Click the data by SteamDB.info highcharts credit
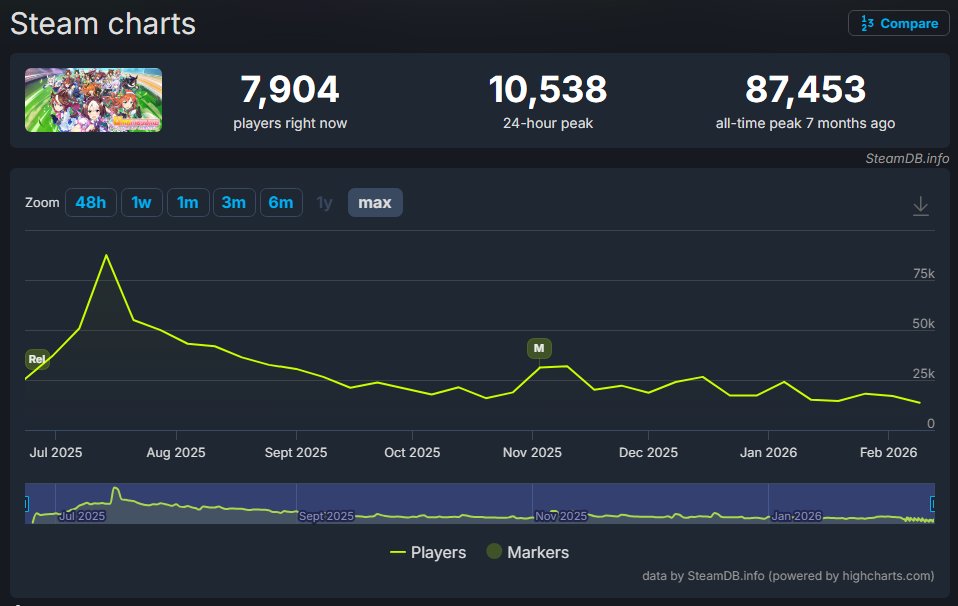This screenshot has height=606, width=958. point(788,575)
